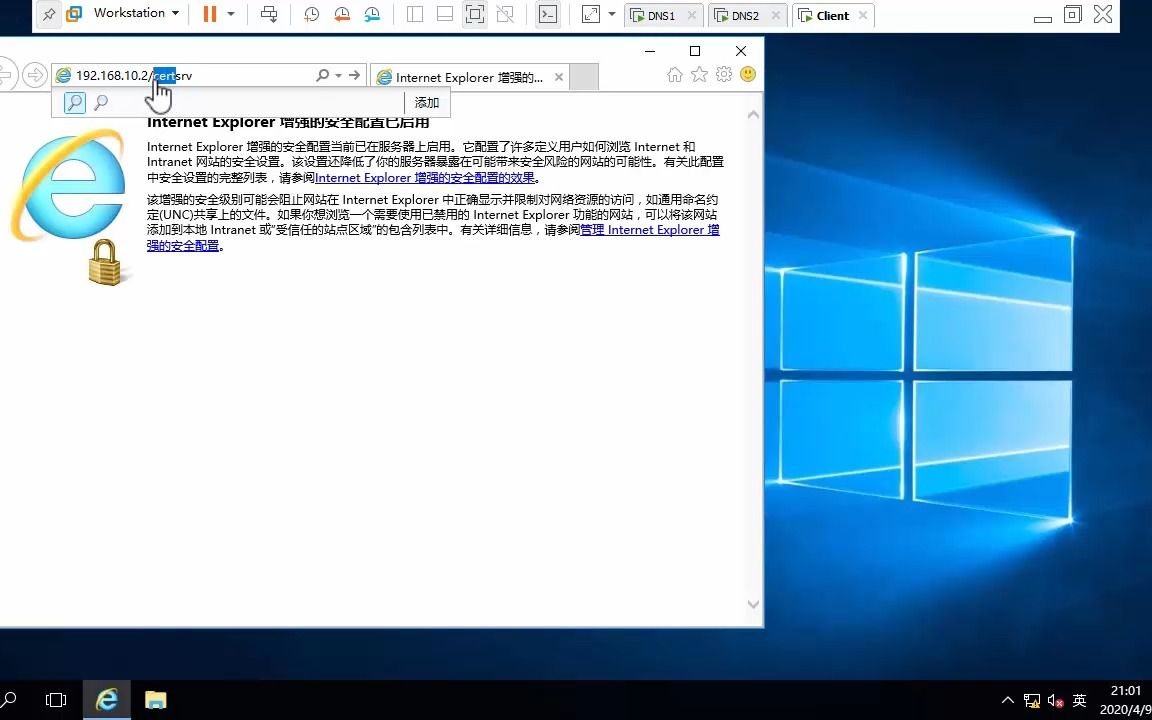Click the 添加 button below the address bar
Viewport: 1152px width, 720px height.
pyautogui.click(x=426, y=102)
